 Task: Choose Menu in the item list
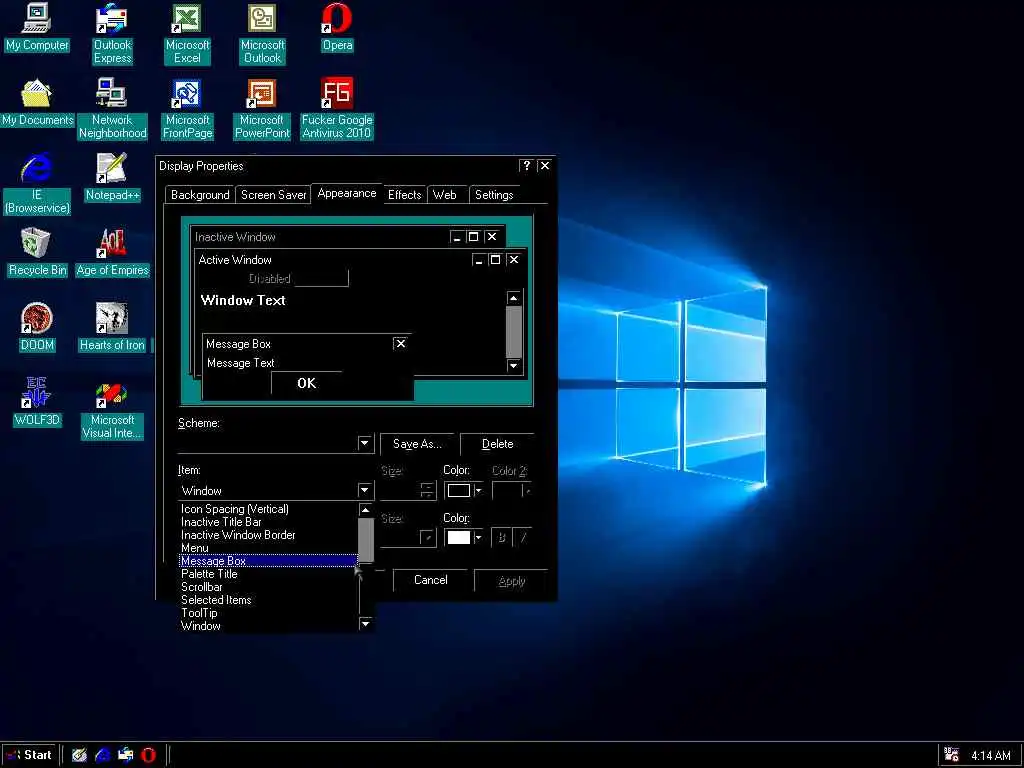268,548
